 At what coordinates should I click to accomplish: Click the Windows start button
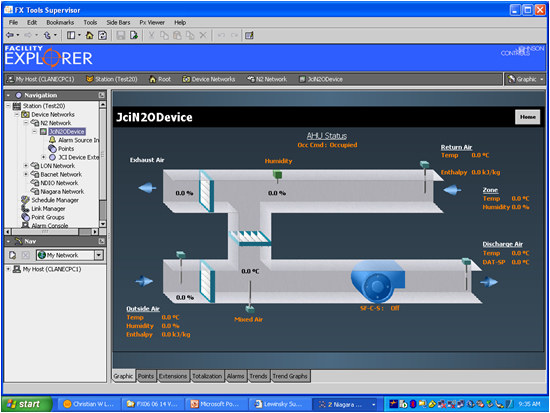click(27, 404)
